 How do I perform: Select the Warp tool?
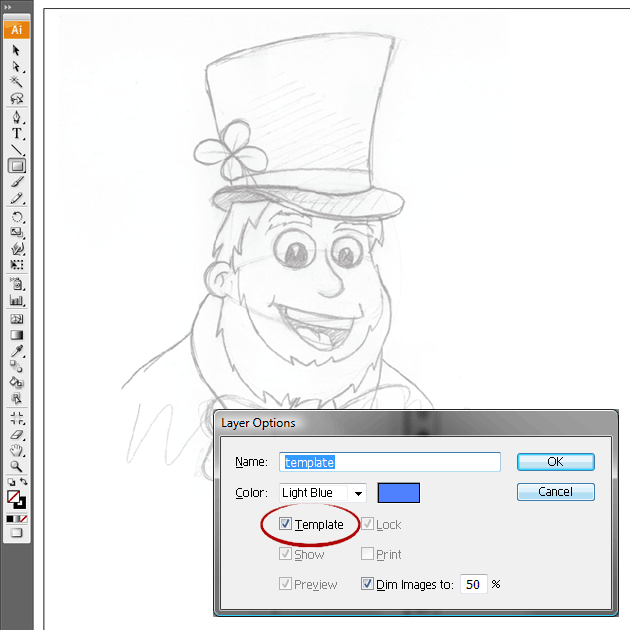pyautogui.click(x=17, y=249)
